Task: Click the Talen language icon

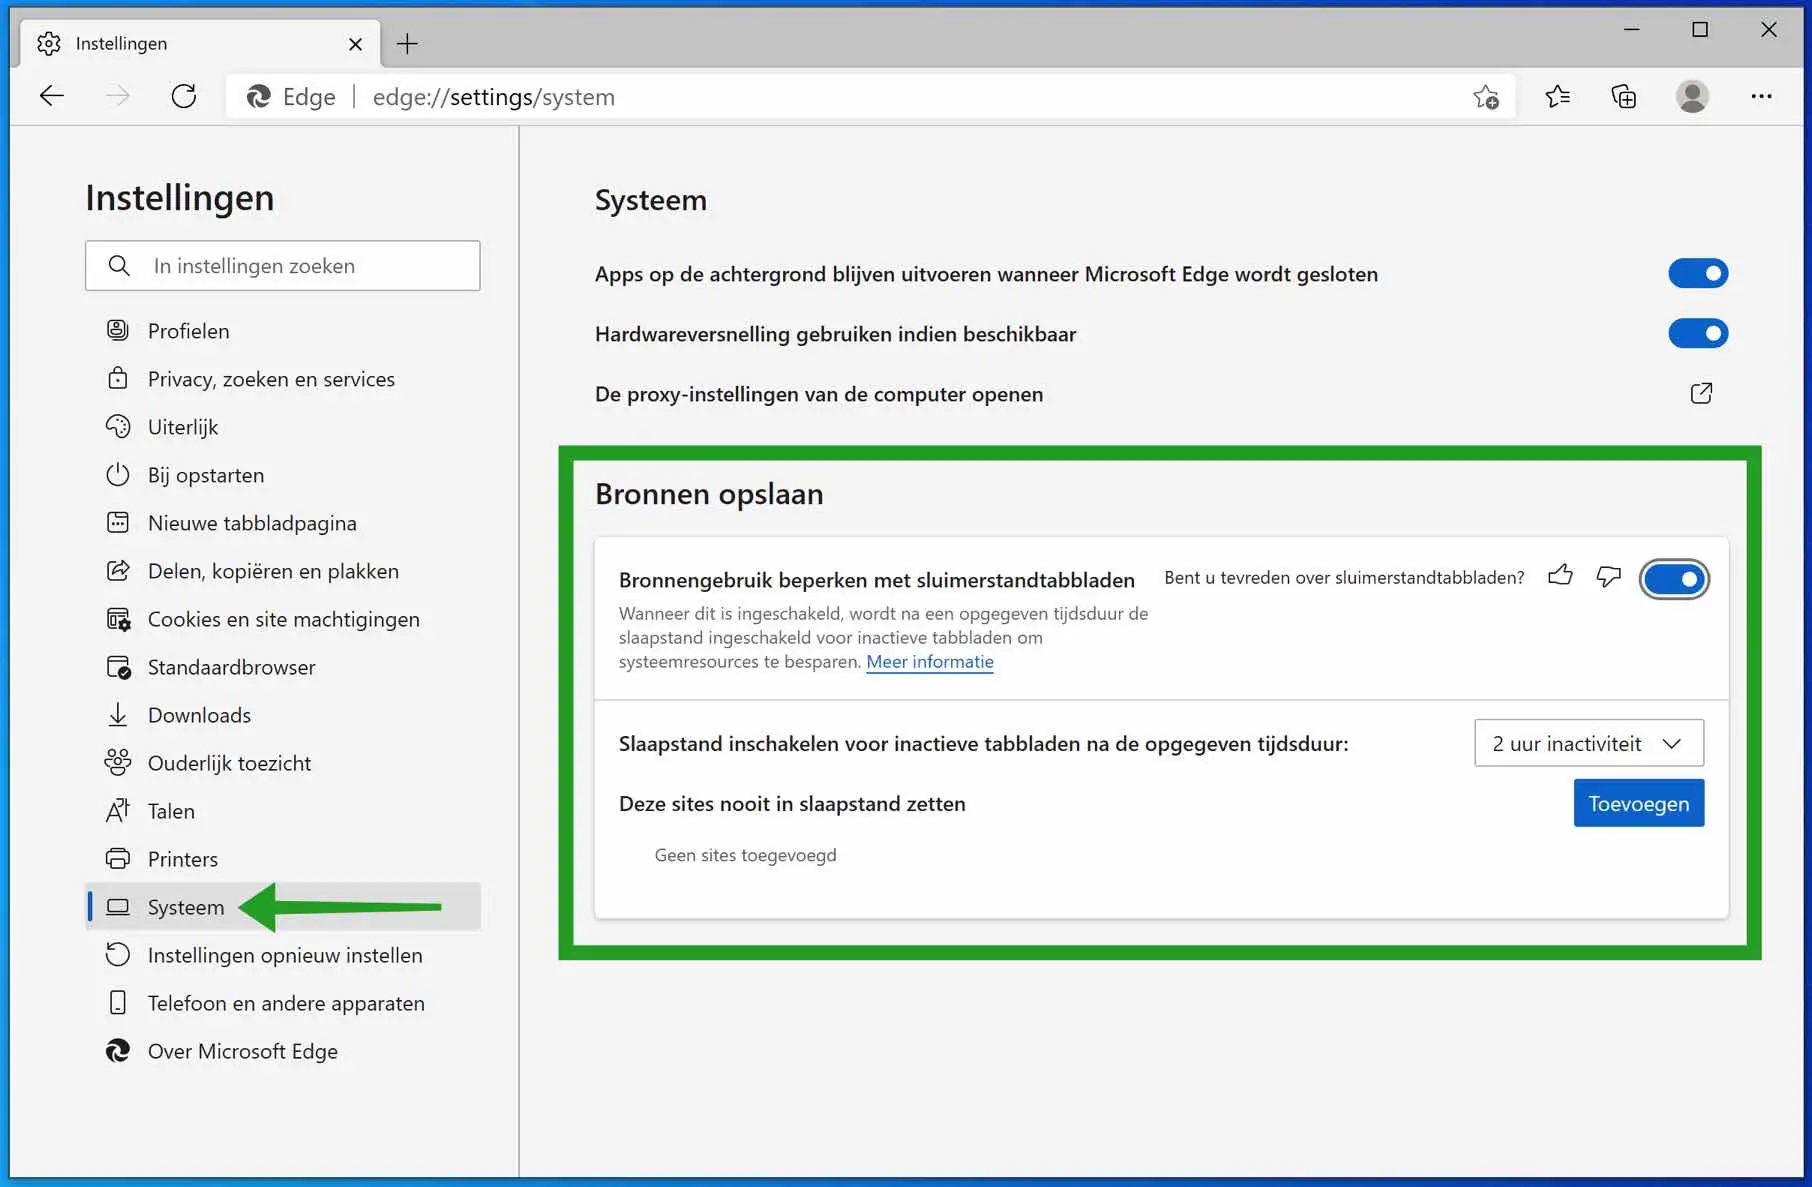Action: (x=118, y=810)
